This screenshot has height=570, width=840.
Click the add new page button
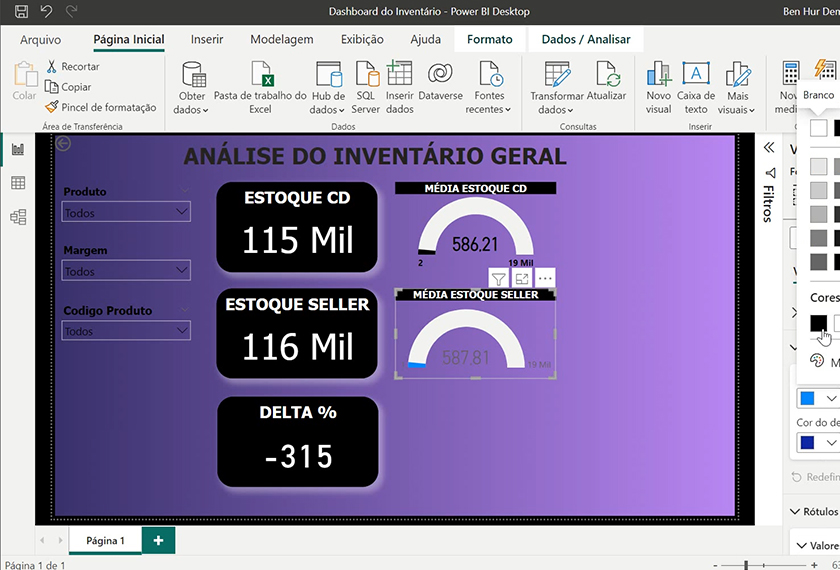(x=158, y=540)
